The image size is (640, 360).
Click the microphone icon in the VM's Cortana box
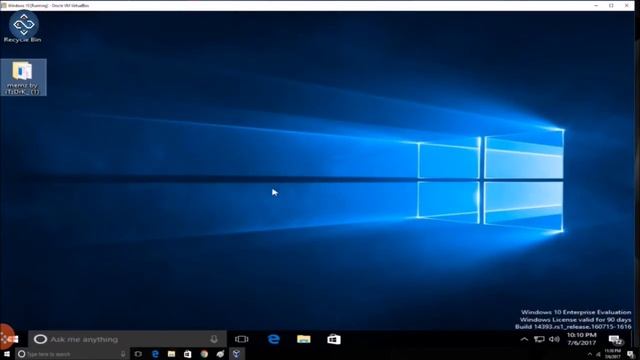click(214, 339)
